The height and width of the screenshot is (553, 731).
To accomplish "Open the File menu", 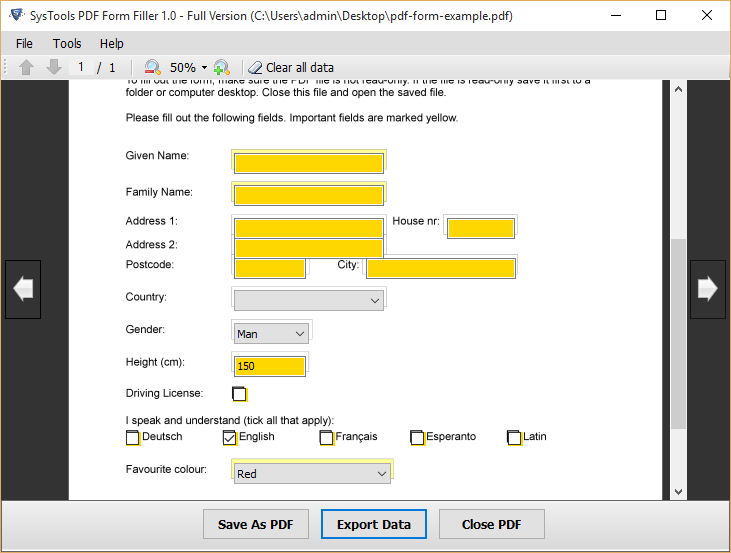I will [x=24, y=43].
